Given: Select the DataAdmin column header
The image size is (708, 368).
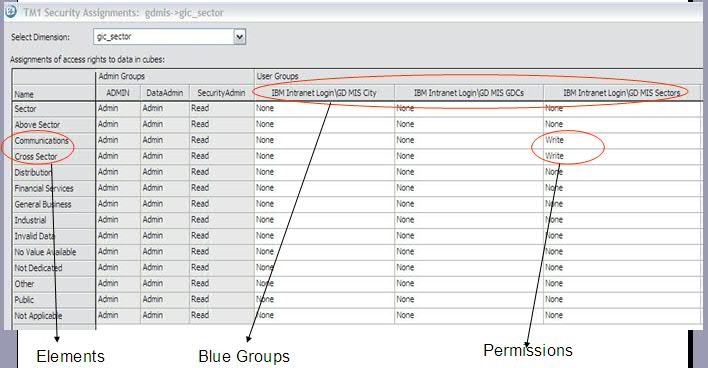Looking at the screenshot, I should 165,93.
